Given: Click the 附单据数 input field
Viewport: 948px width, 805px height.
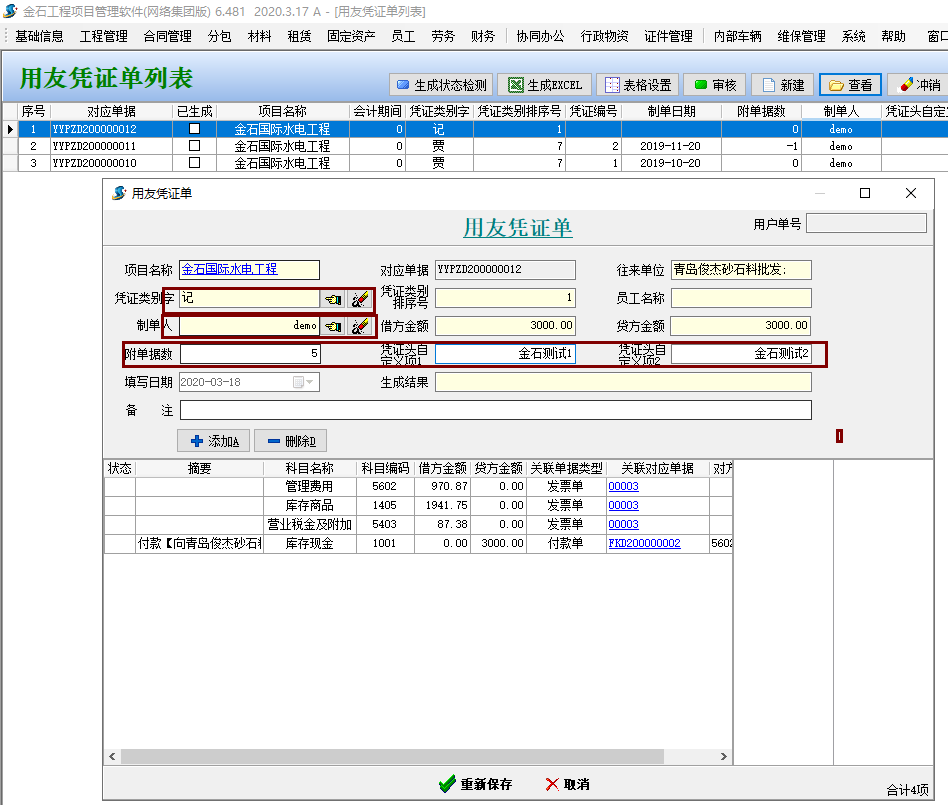Looking at the screenshot, I should click(x=250, y=354).
